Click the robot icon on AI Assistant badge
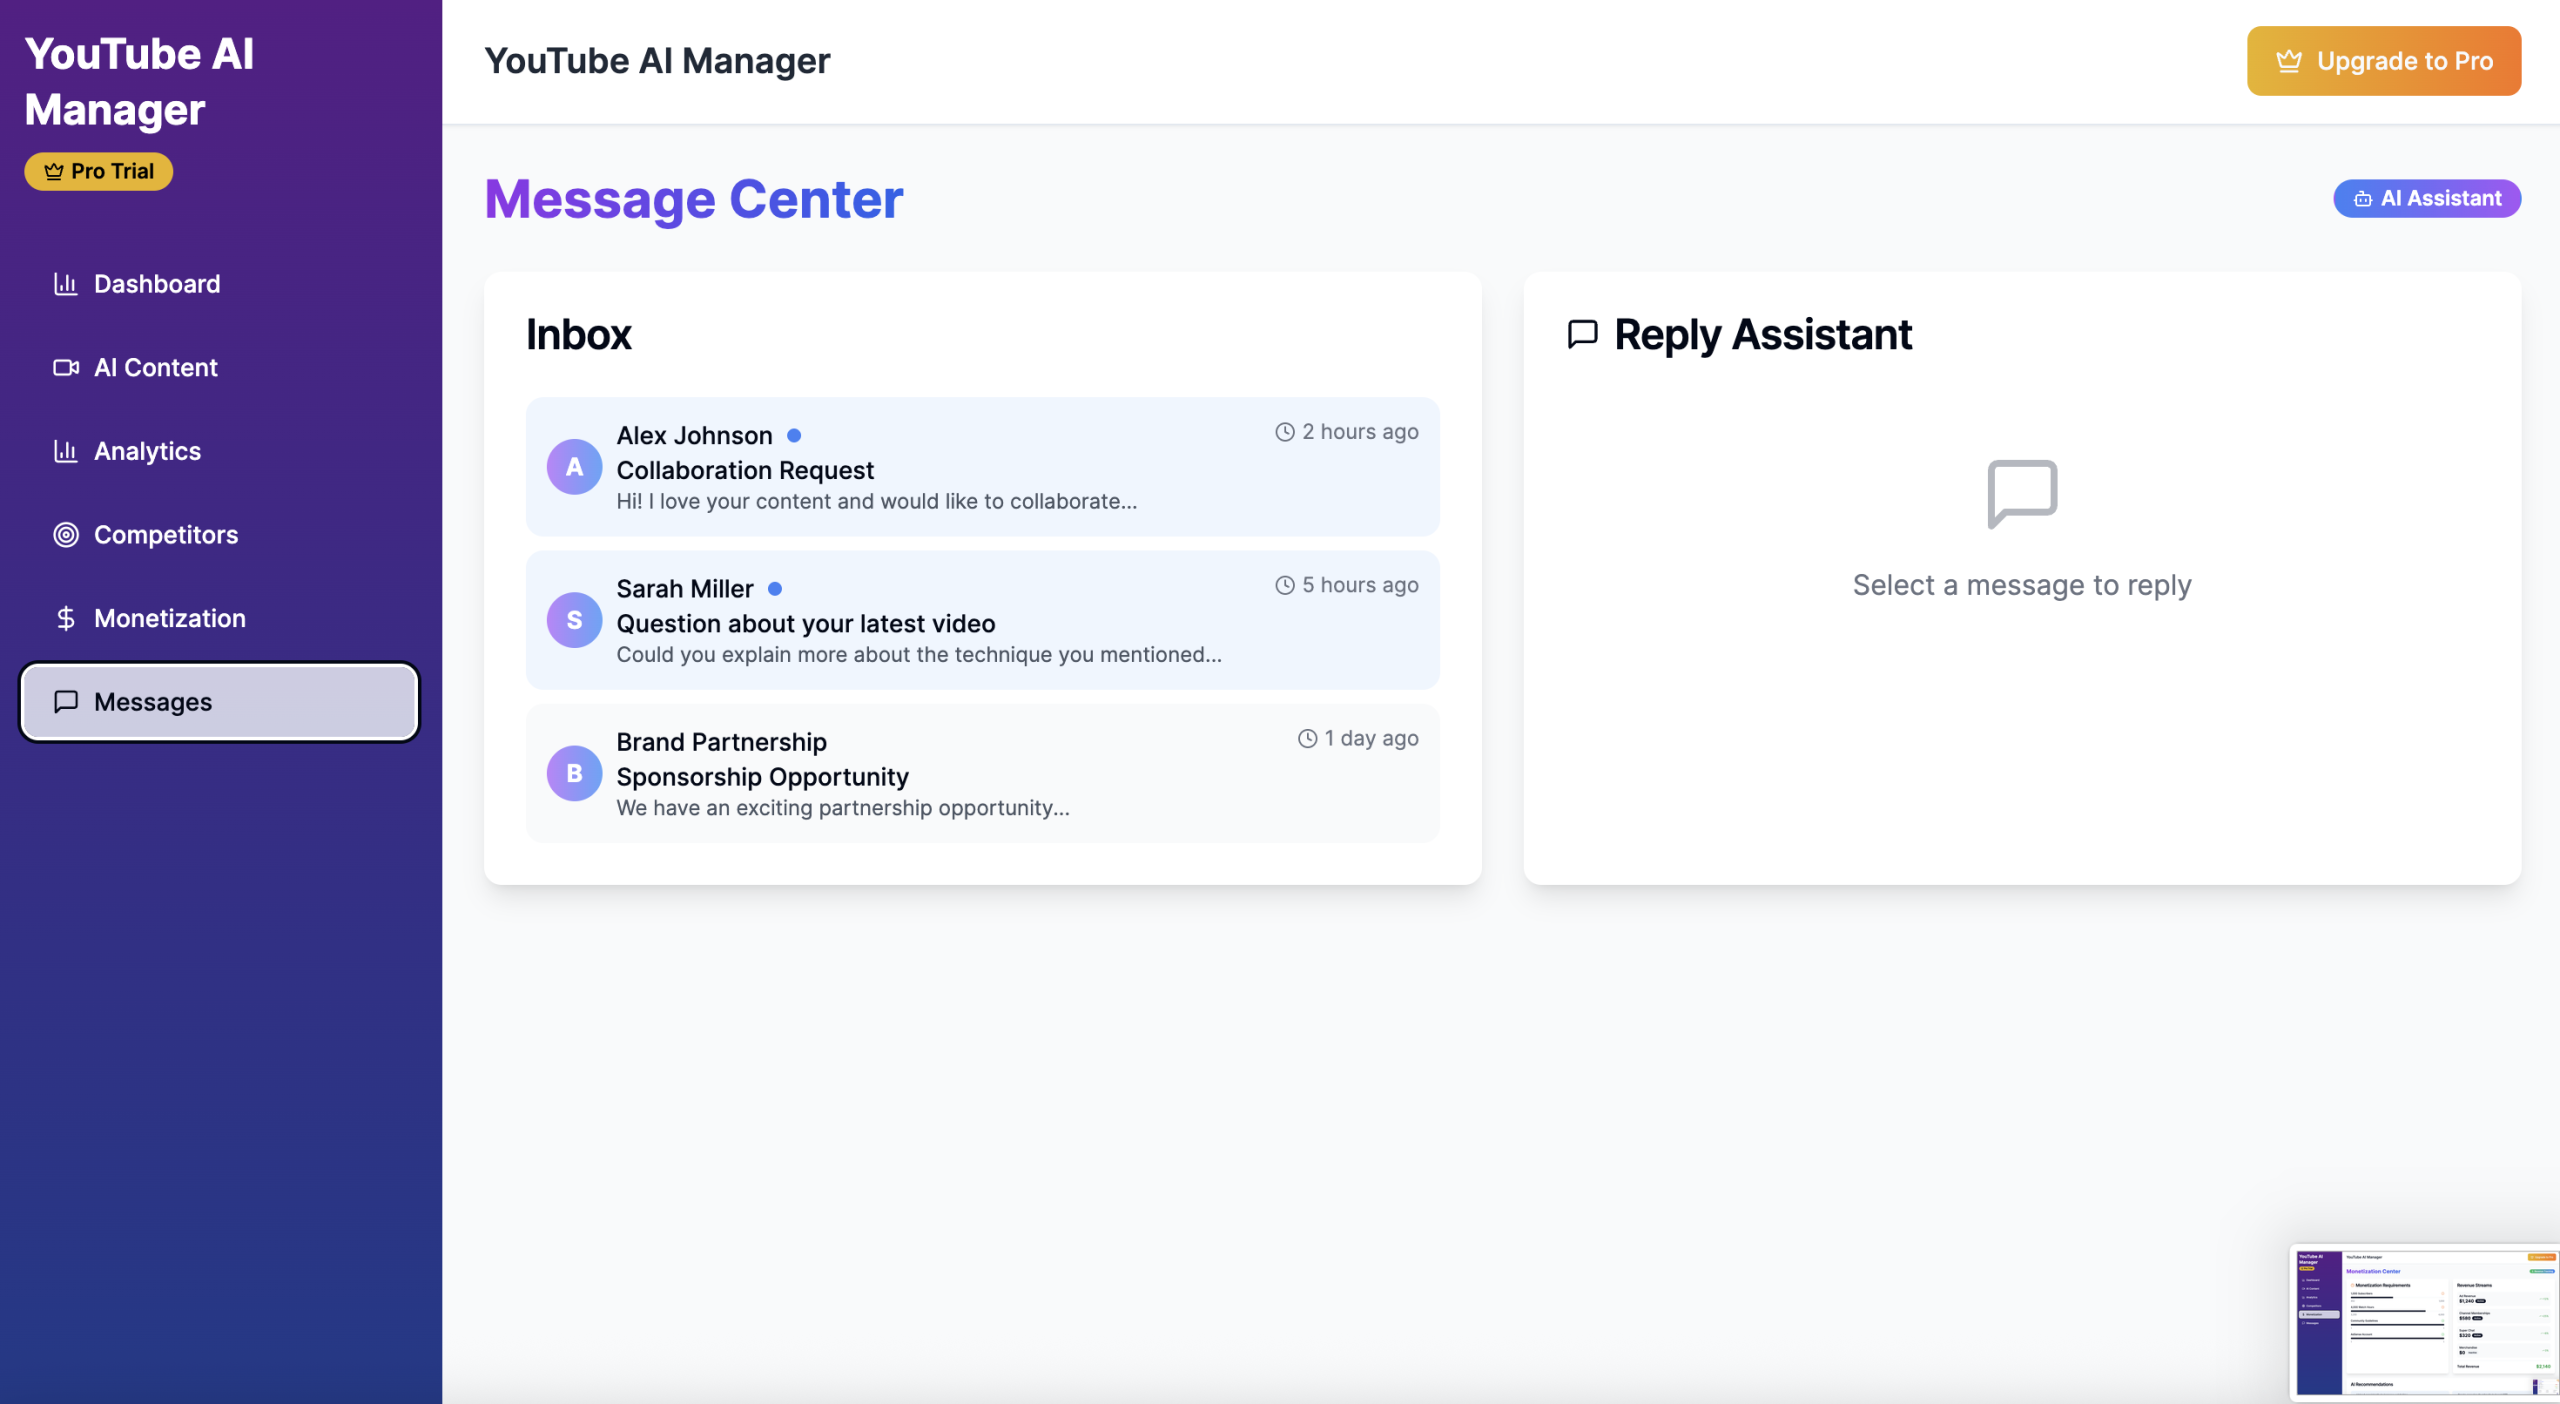This screenshot has height=1404, width=2560. pyautogui.click(x=2363, y=199)
